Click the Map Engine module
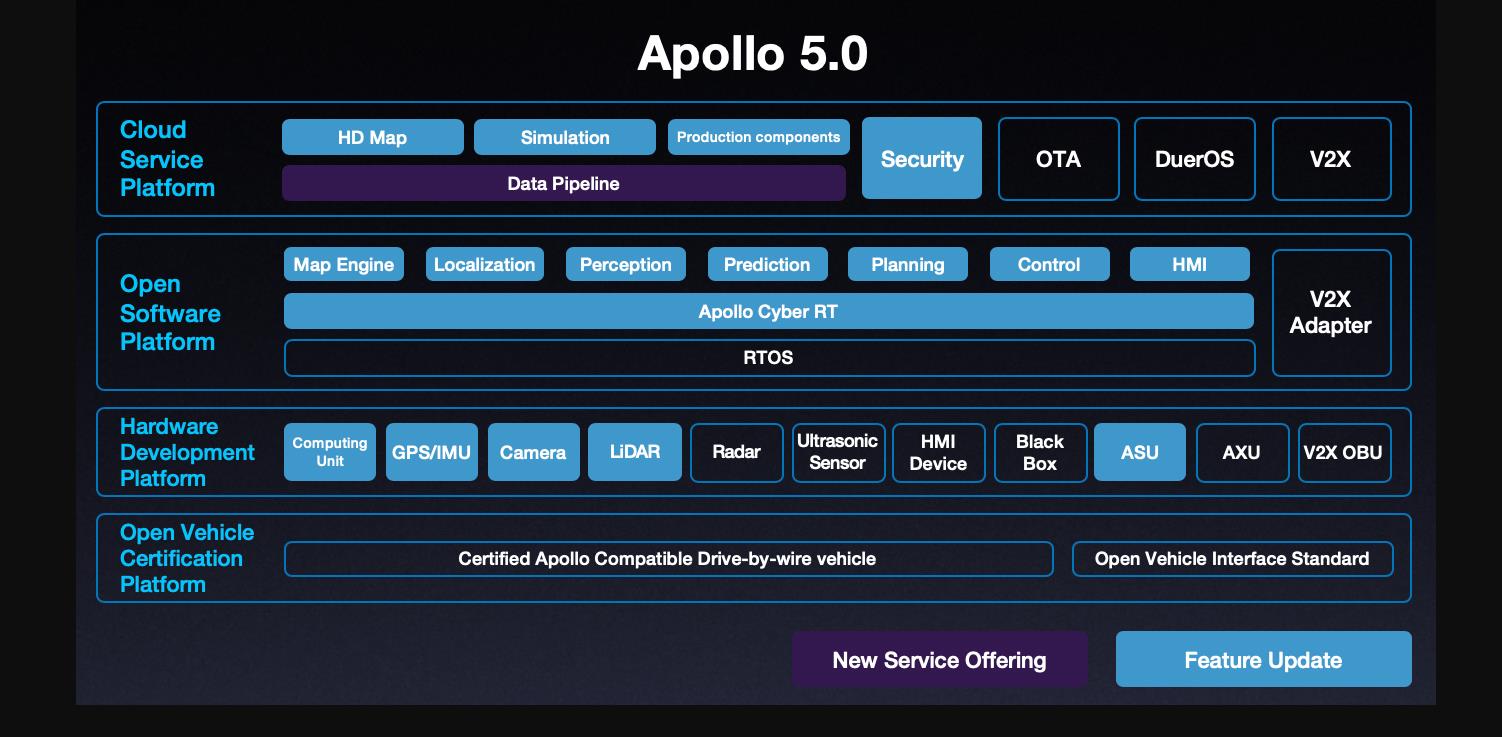The image size is (1502, 737). click(344, 265)
